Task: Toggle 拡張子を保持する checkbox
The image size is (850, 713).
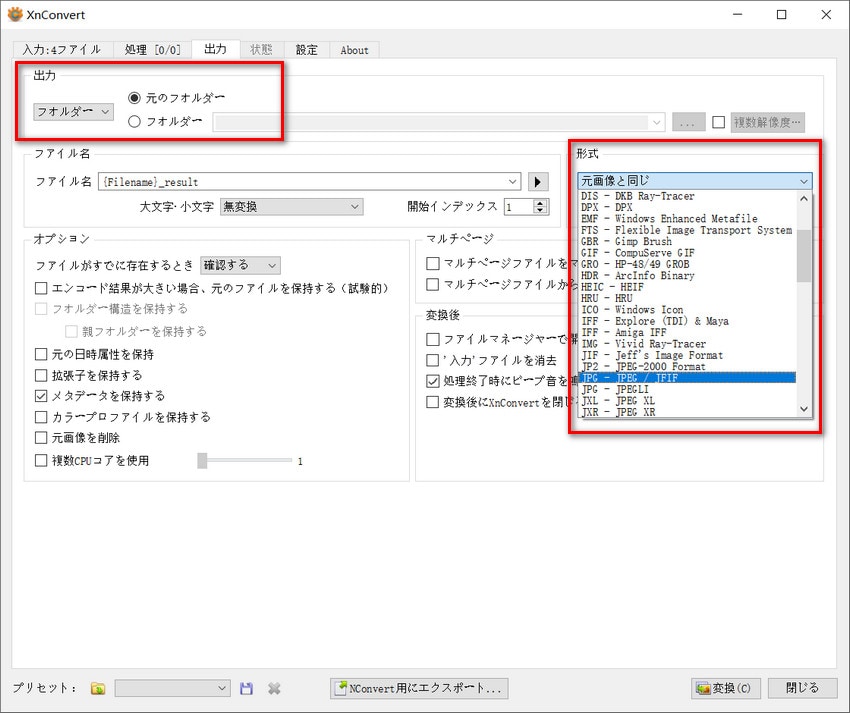Action: pyautogui.click(x=41, y=375)
